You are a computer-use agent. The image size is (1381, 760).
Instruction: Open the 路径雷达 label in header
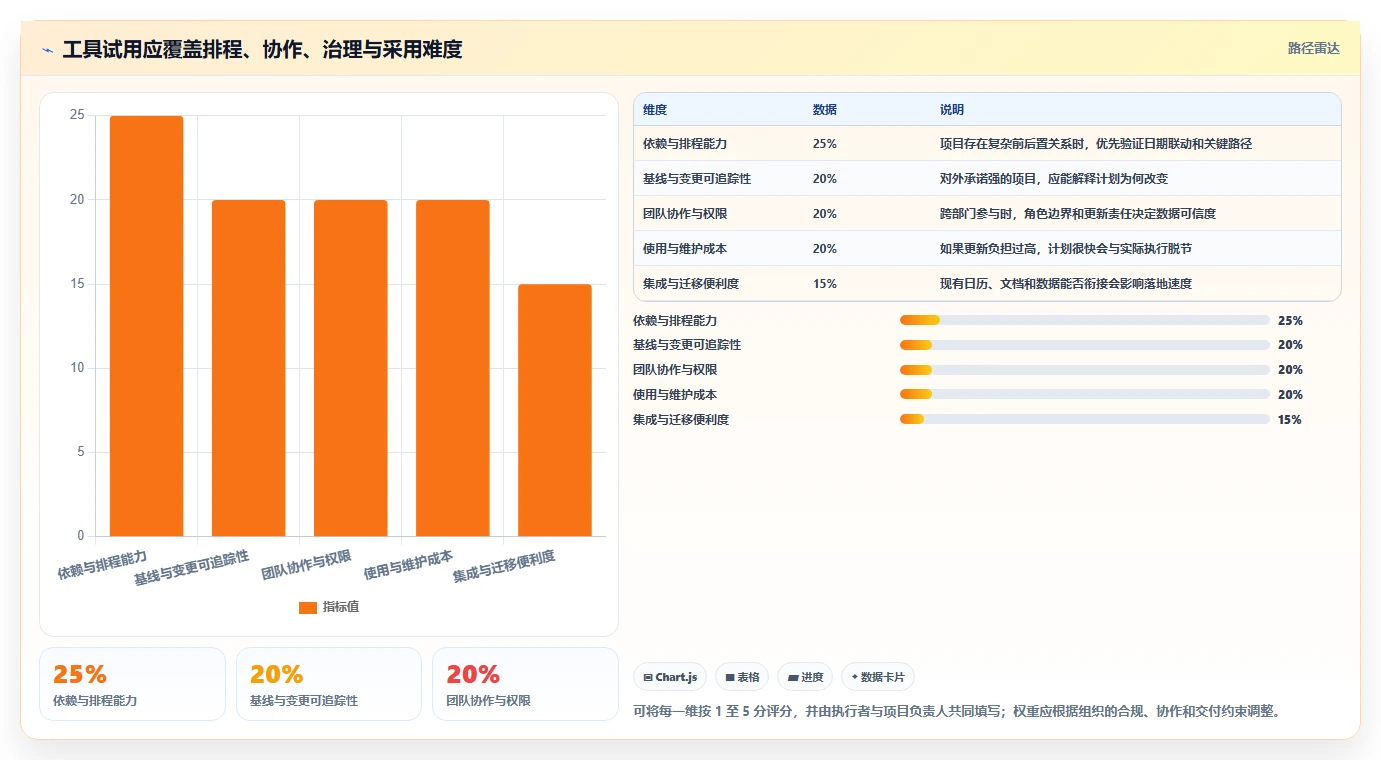(1313, 48)
